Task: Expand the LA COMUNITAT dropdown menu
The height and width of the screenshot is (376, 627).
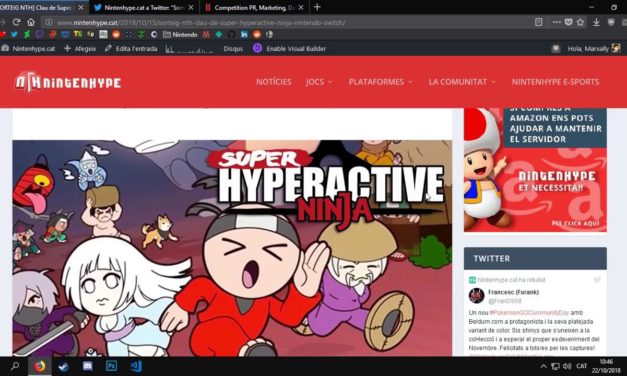Action: pos(462,82)
